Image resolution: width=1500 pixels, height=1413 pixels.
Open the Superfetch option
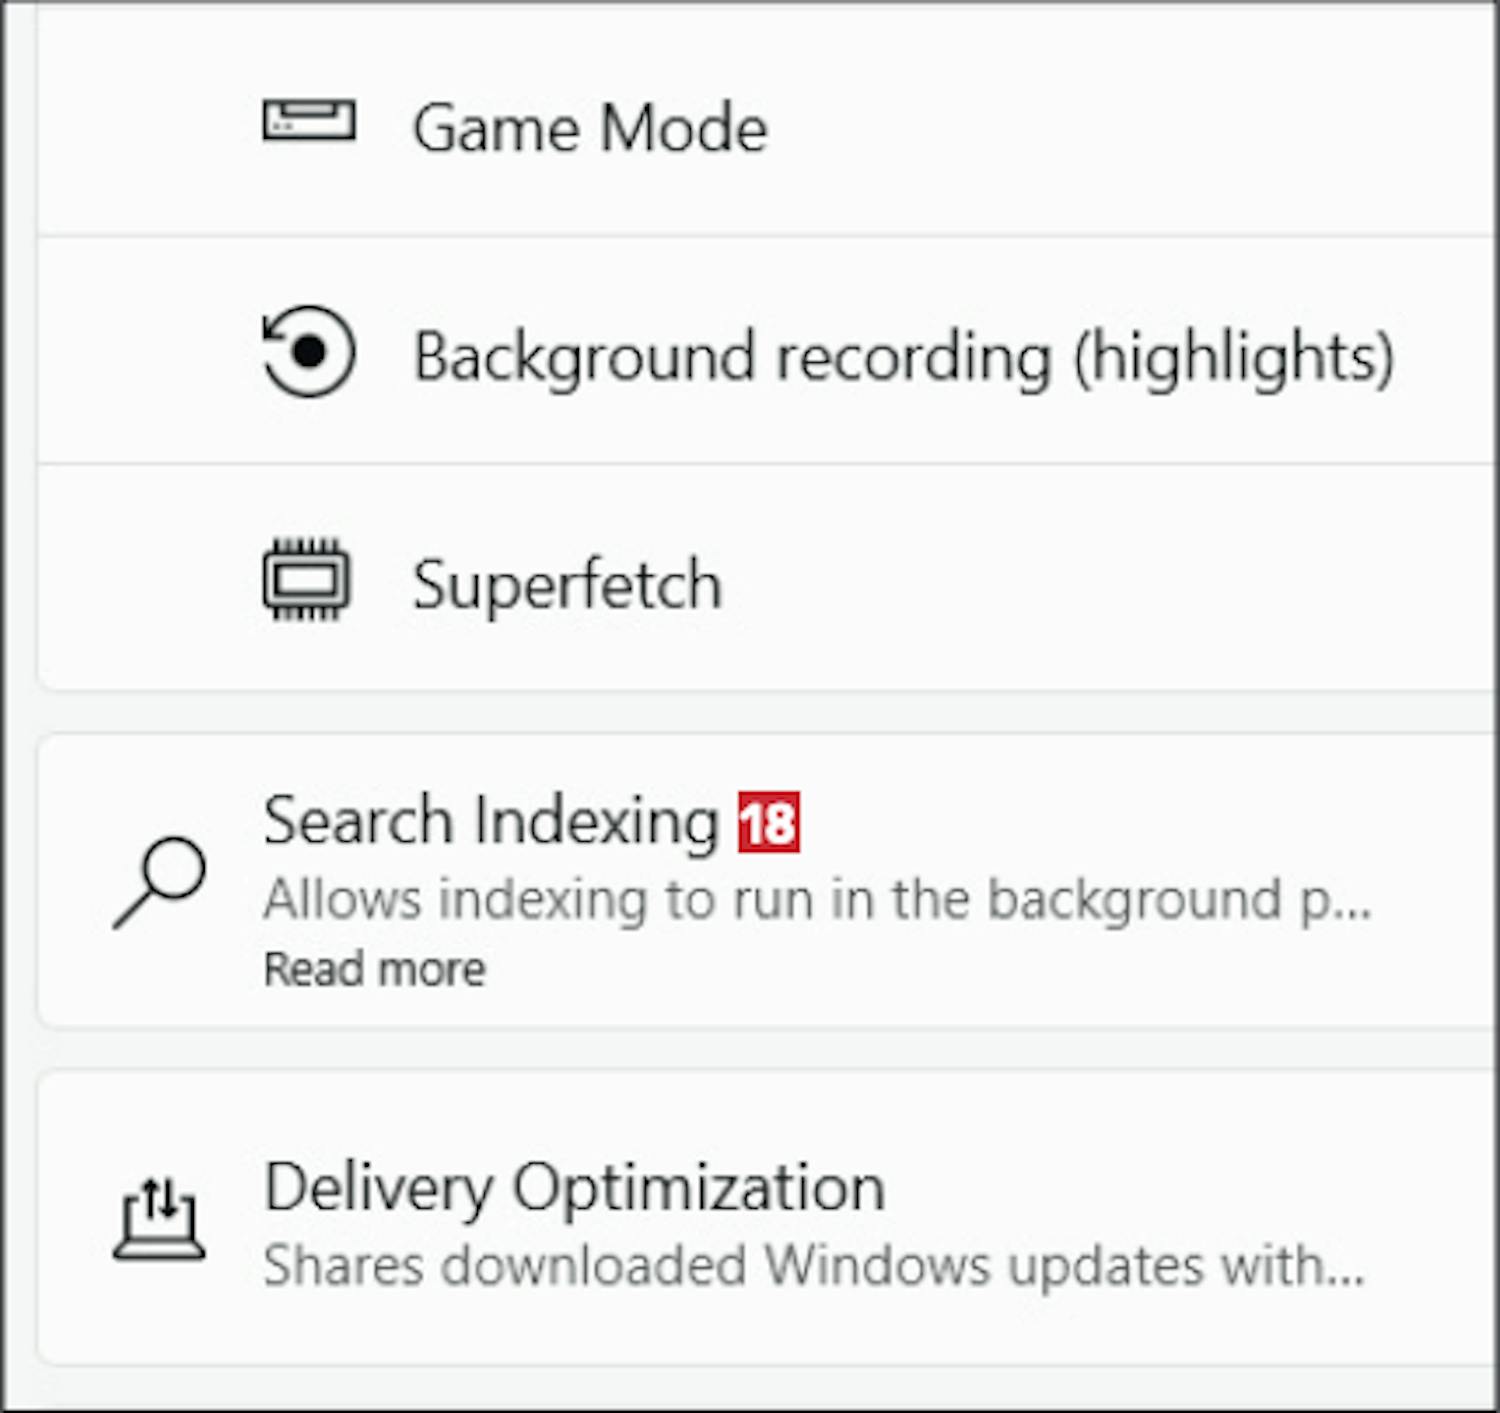(567, 585)
